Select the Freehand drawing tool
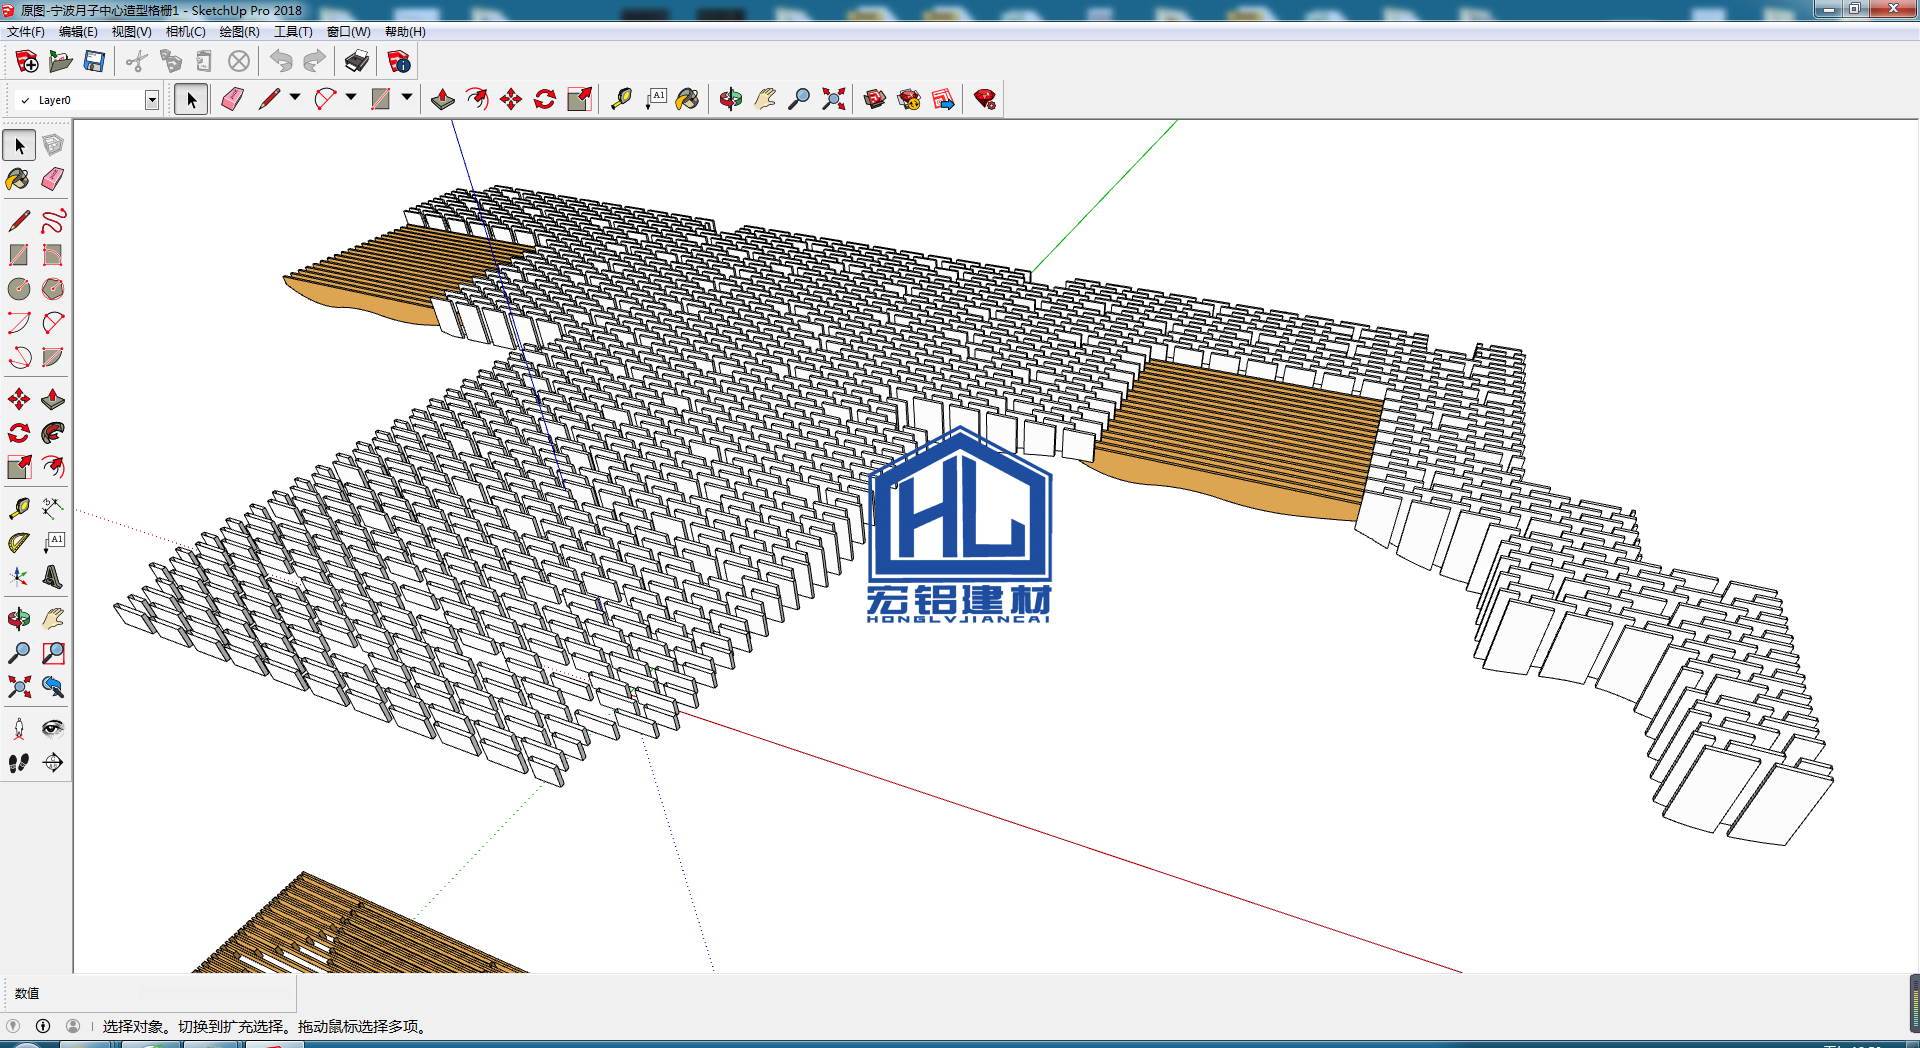 53,221
